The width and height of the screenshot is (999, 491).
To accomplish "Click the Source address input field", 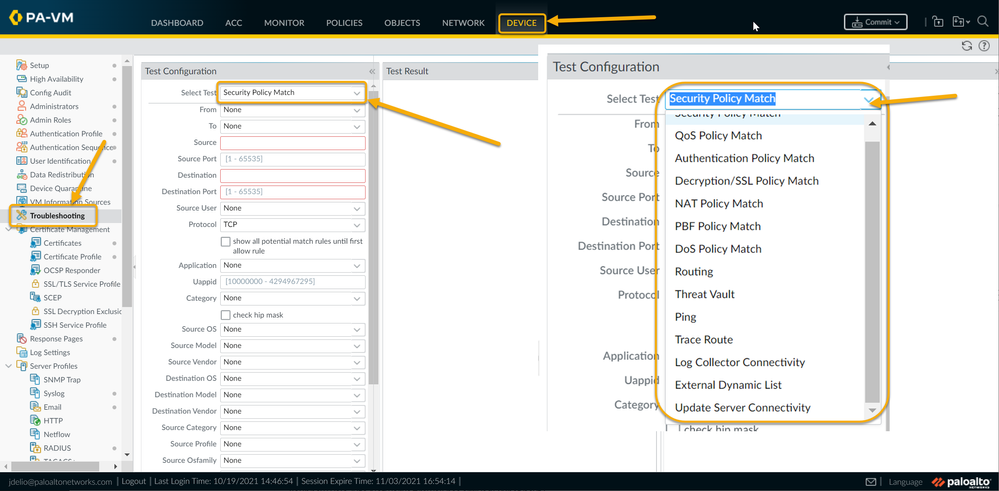I will [292, 143].
